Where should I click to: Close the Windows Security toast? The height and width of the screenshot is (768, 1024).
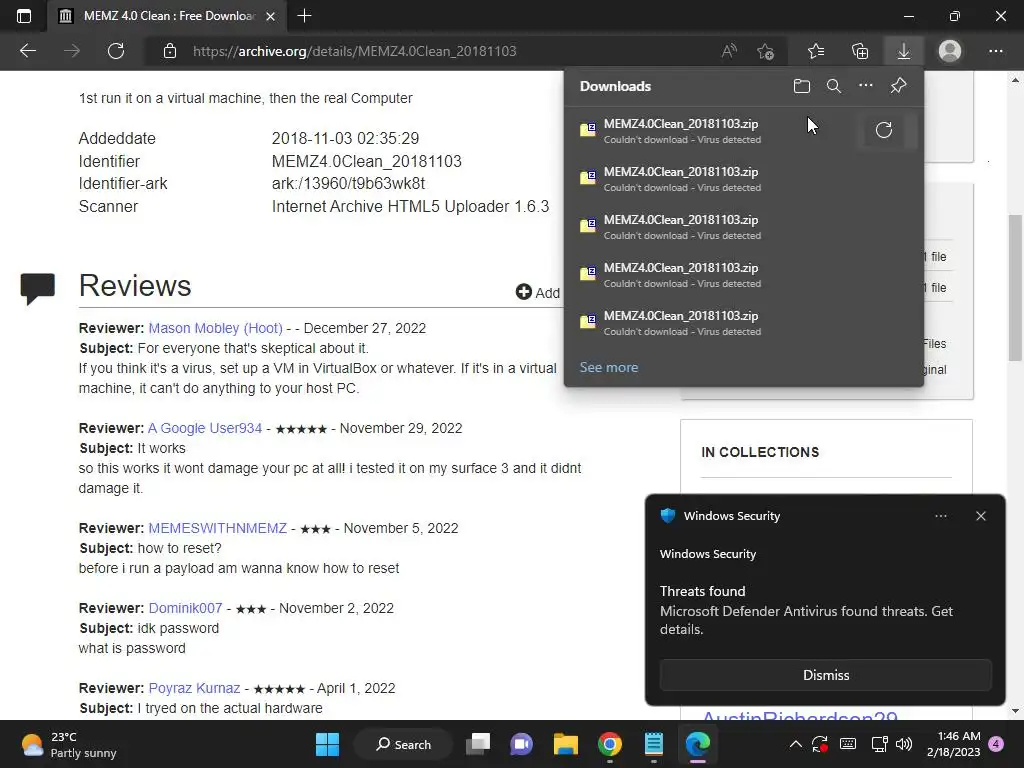[x=981, y=516]
